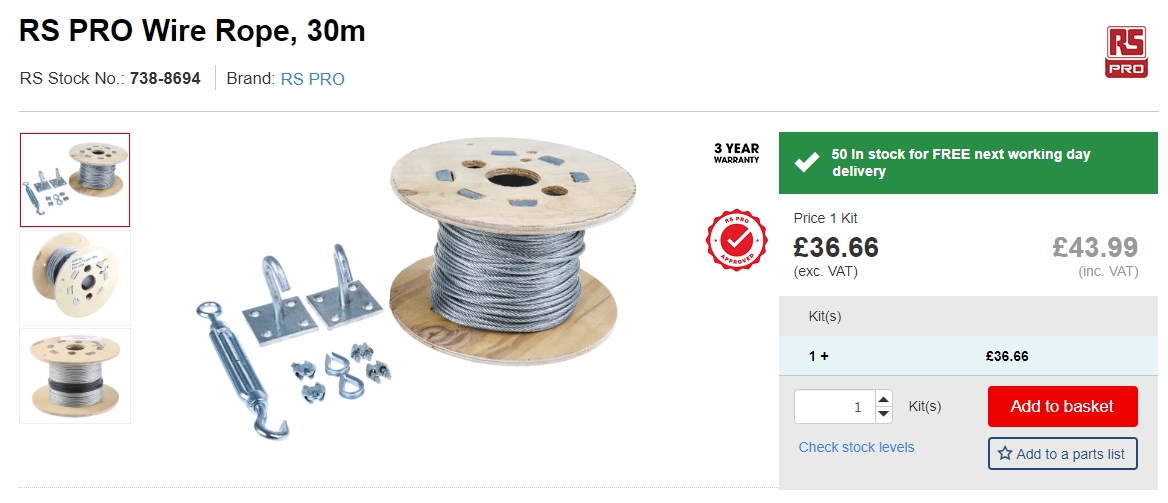Open the Check stock levels link
The image size is (1168, 503).
(x=856, y=447)
